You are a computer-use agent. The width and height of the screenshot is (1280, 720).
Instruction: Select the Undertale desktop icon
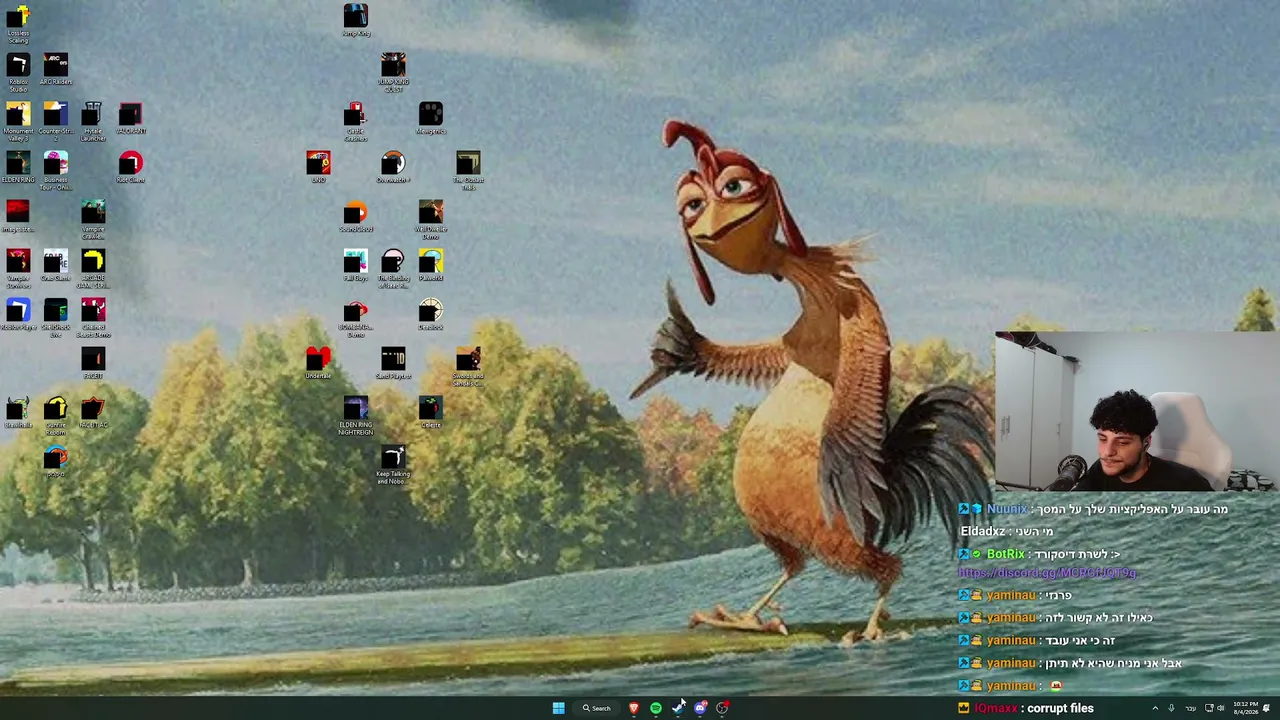318,364
